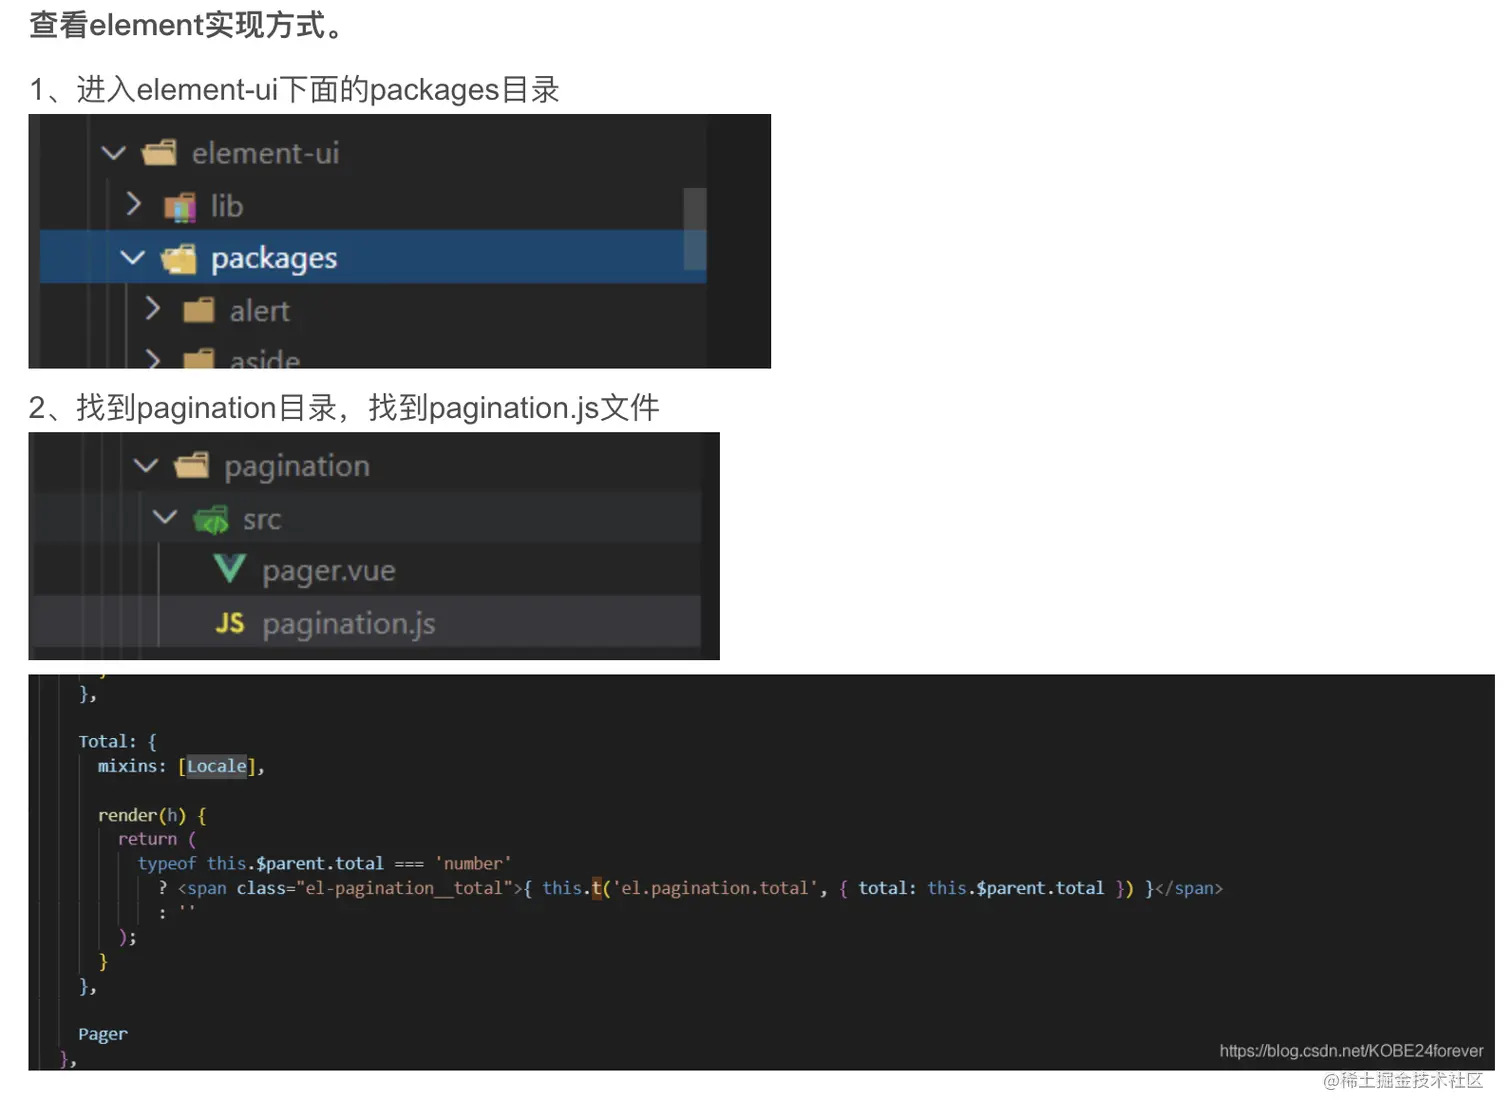Open the pager.vue file
Screen dimensions: 1512x1119
click(329, 571)
